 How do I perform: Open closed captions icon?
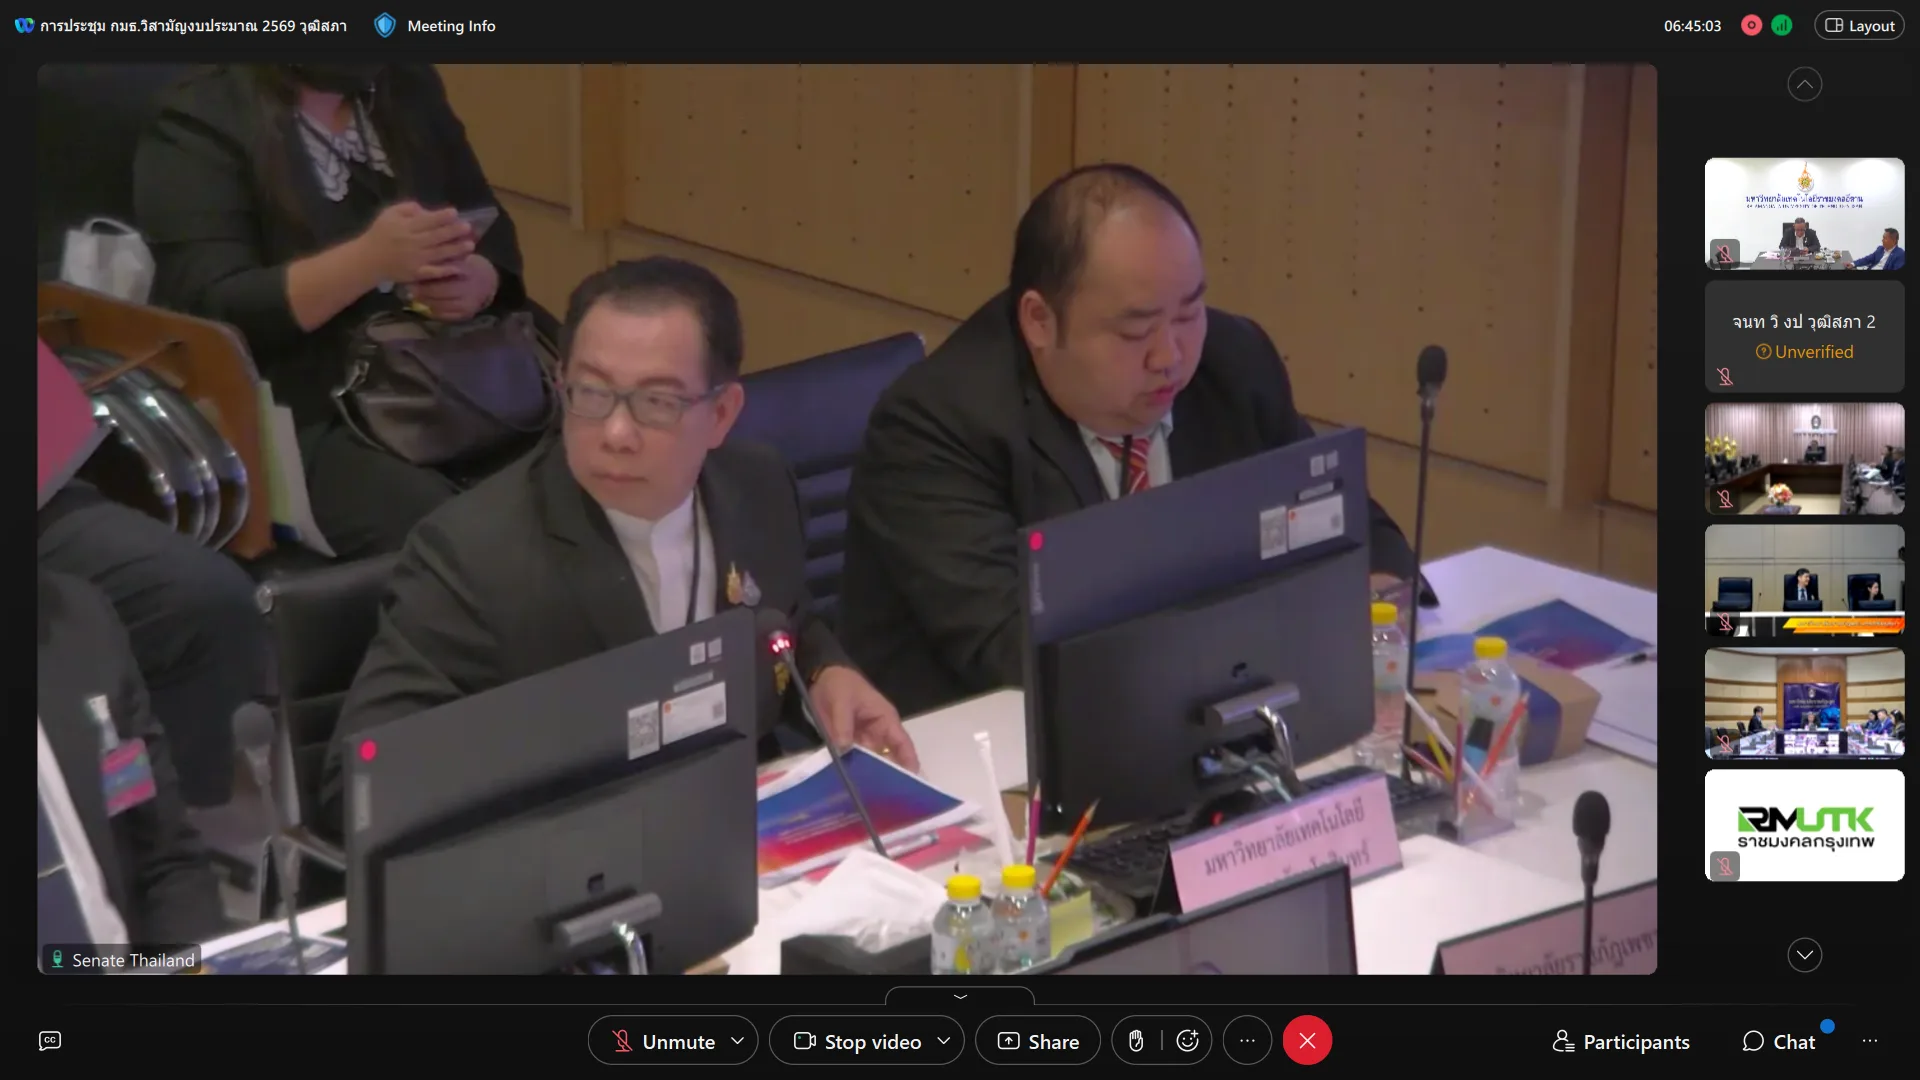pyautogui.click(x=50, y=1041)
